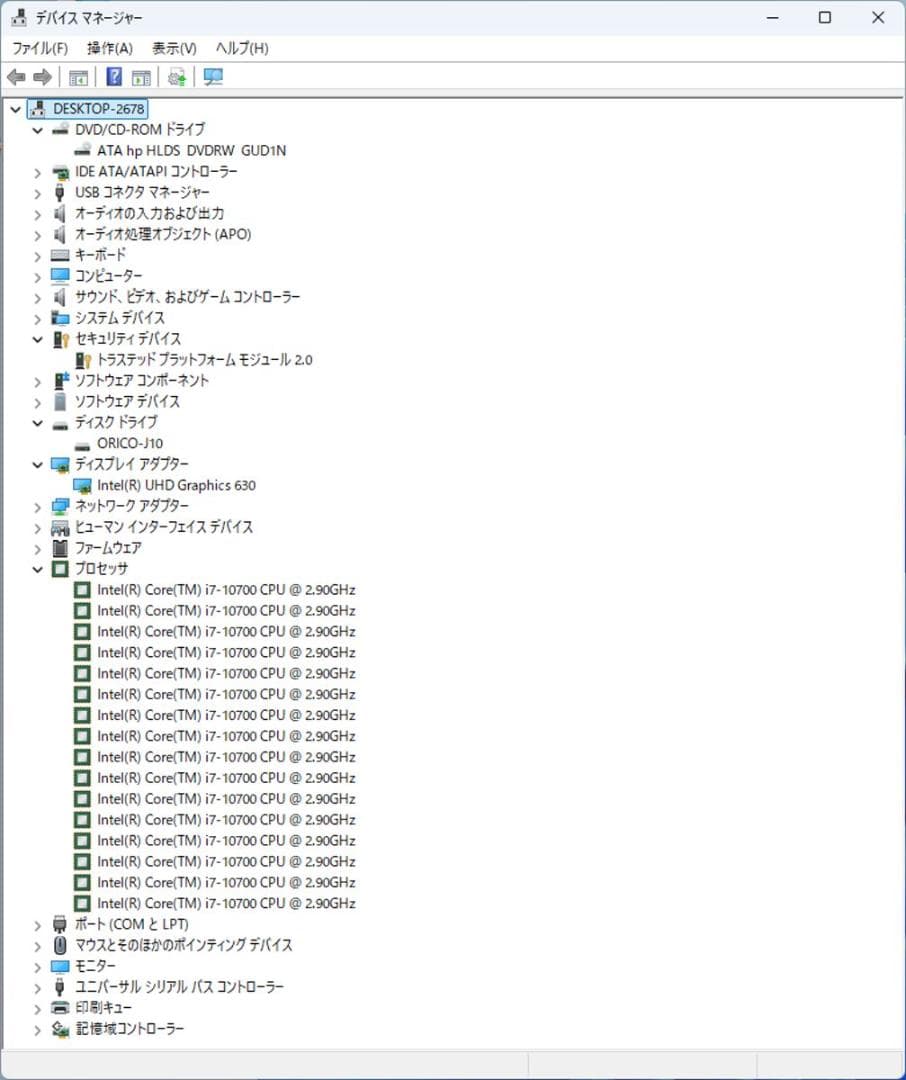Collapse the プロセッサ category
Screen dimensions: 906x1080
coord(37,568)
